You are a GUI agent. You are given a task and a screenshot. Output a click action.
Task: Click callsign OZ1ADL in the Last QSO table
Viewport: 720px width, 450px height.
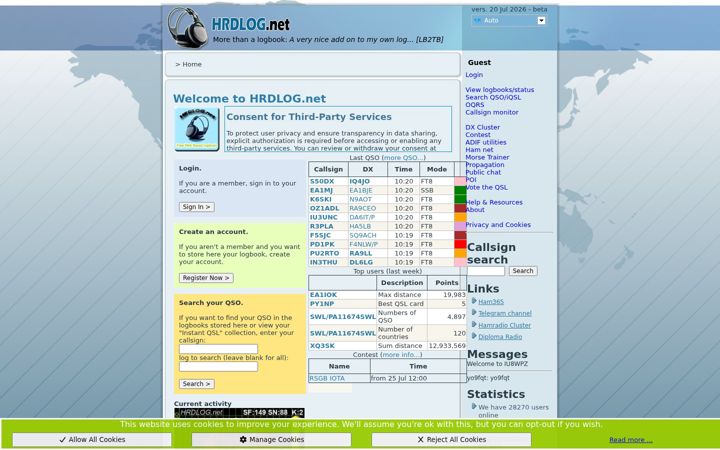tap(325, 208)
